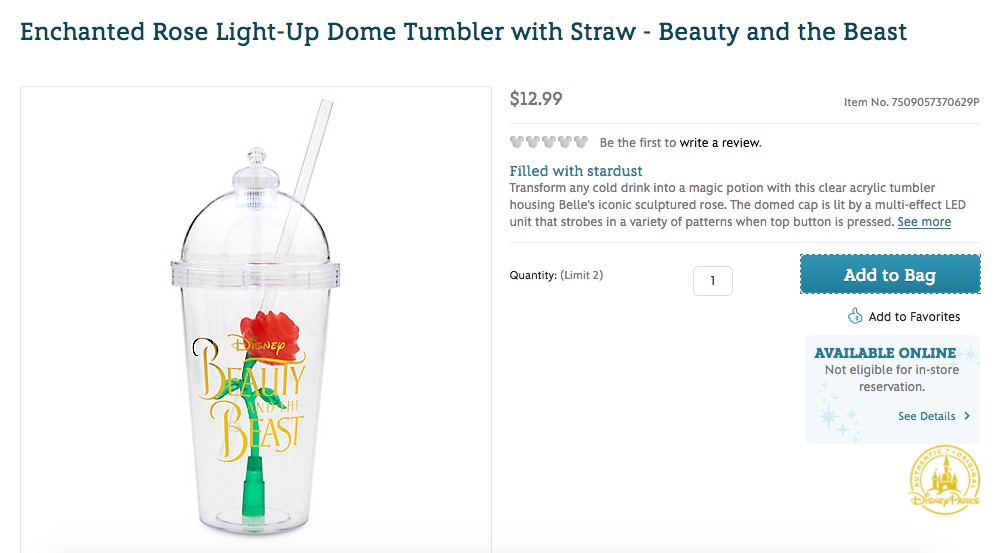This screenshot has height=553, width=1005.
Task: Expand description with See more link
Action: point(924,222)
